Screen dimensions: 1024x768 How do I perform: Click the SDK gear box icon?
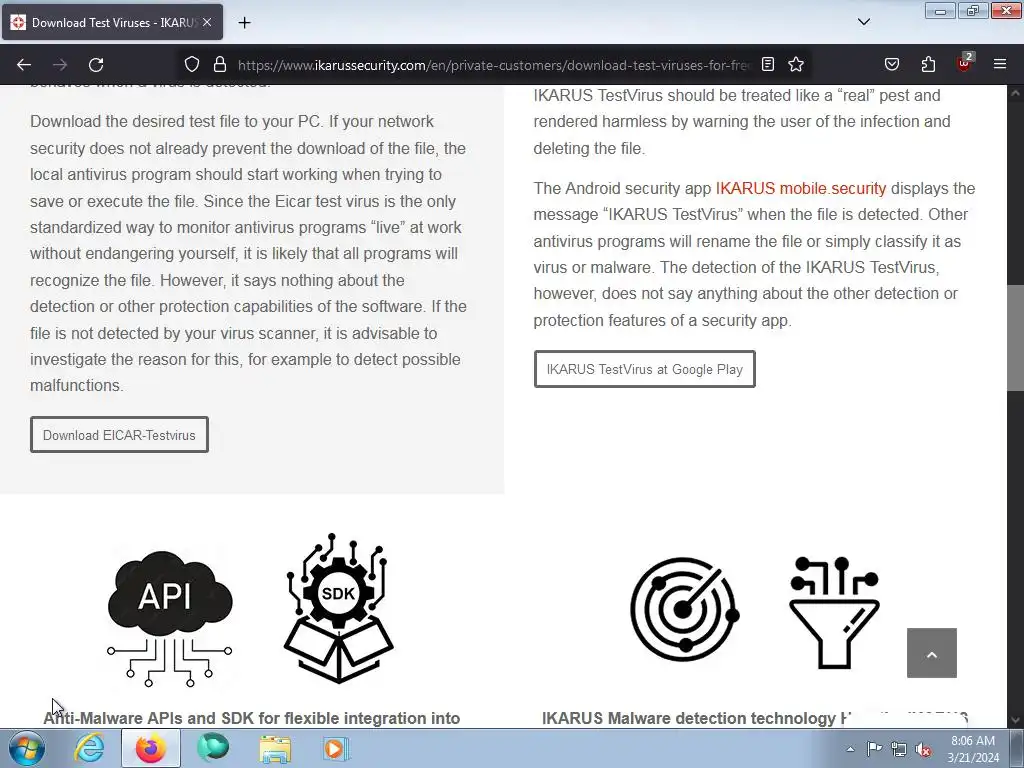[x=338, y=609]
